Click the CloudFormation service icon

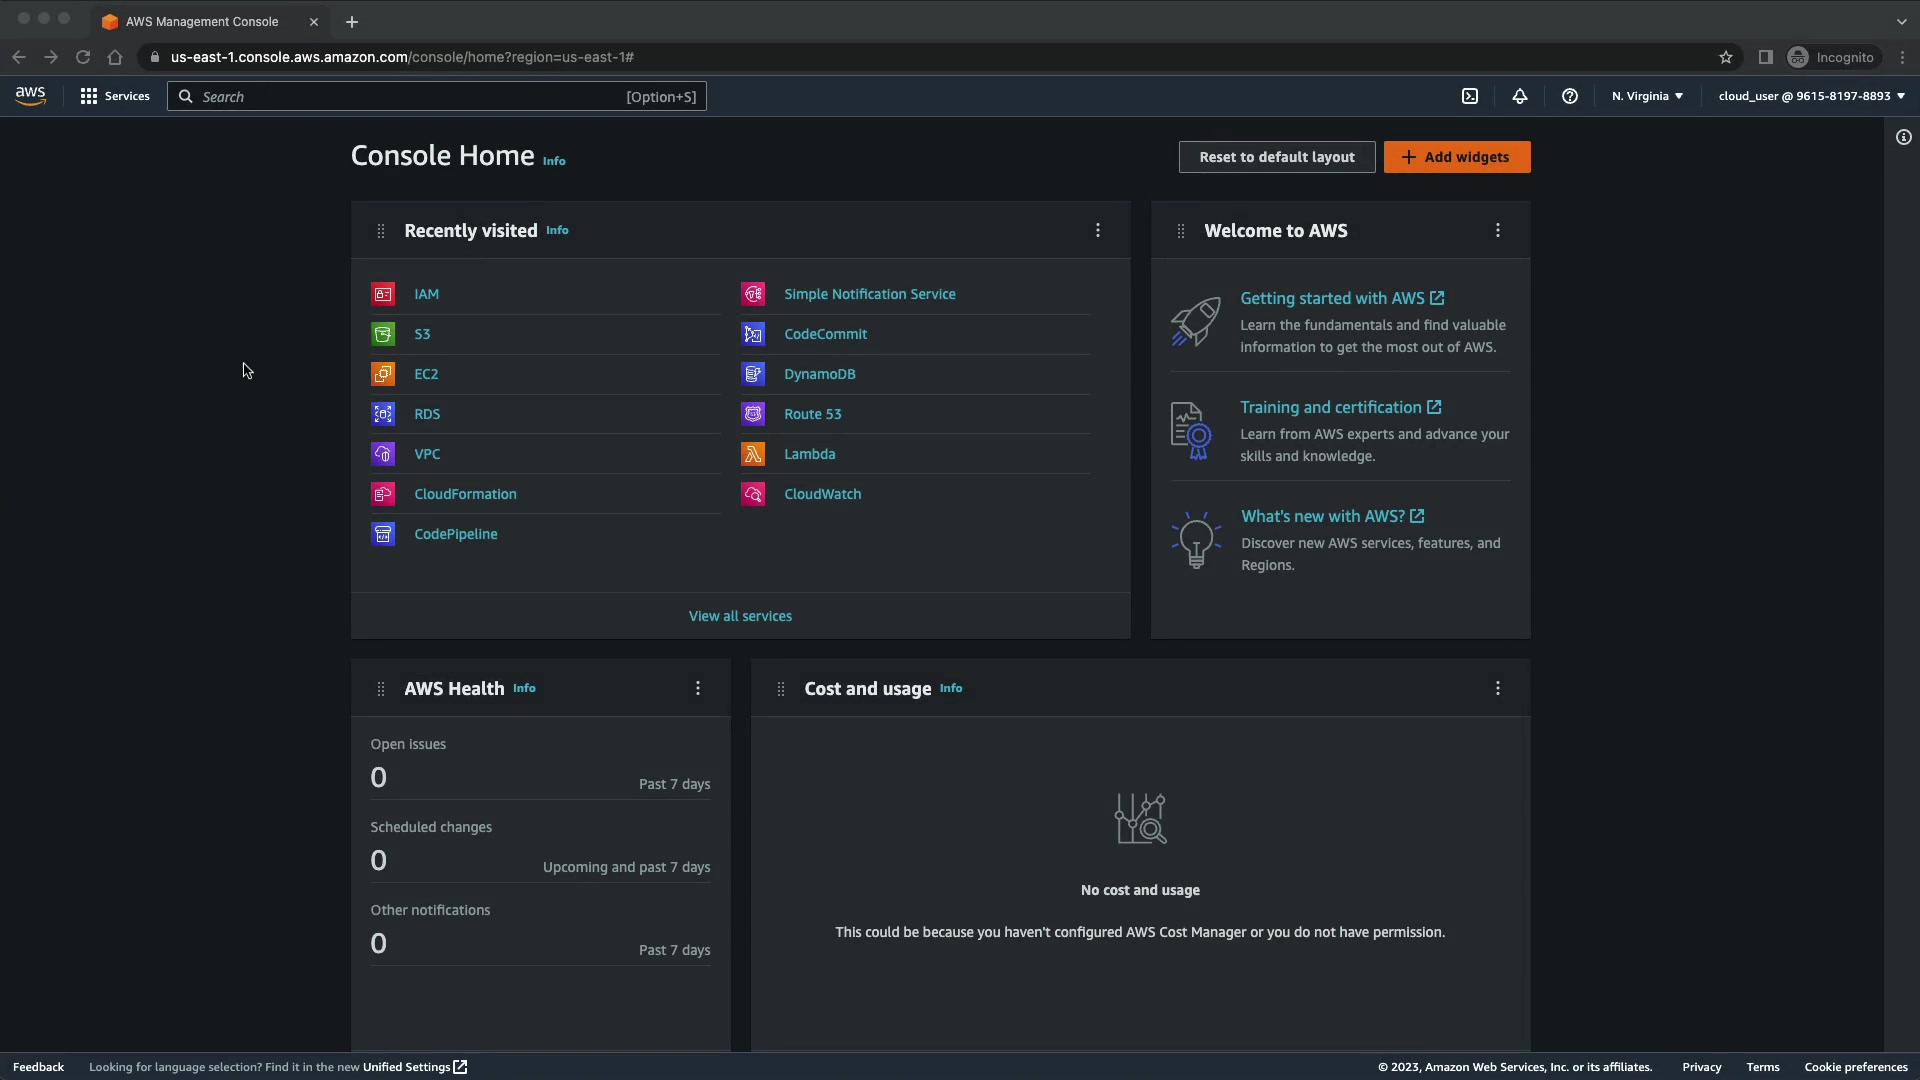383,494
